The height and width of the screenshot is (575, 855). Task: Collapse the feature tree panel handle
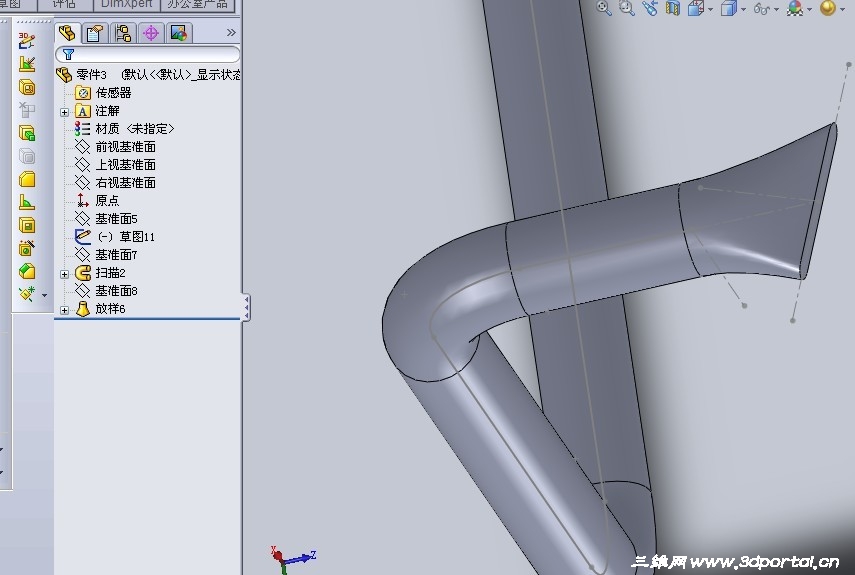tap(246, 308)
